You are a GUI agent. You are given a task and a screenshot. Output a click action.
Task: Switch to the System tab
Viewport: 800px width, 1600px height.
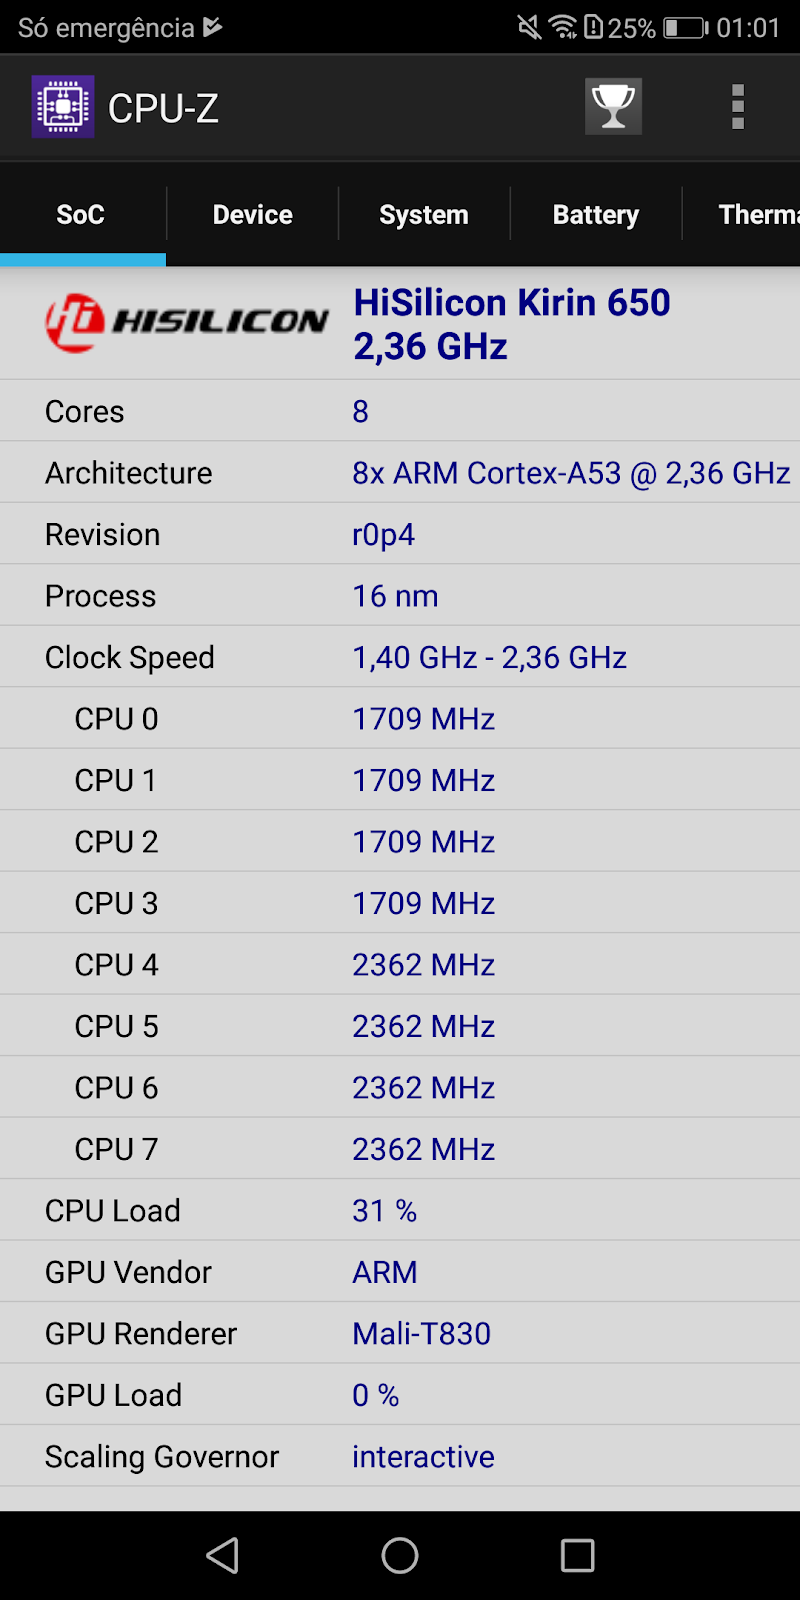424,214
